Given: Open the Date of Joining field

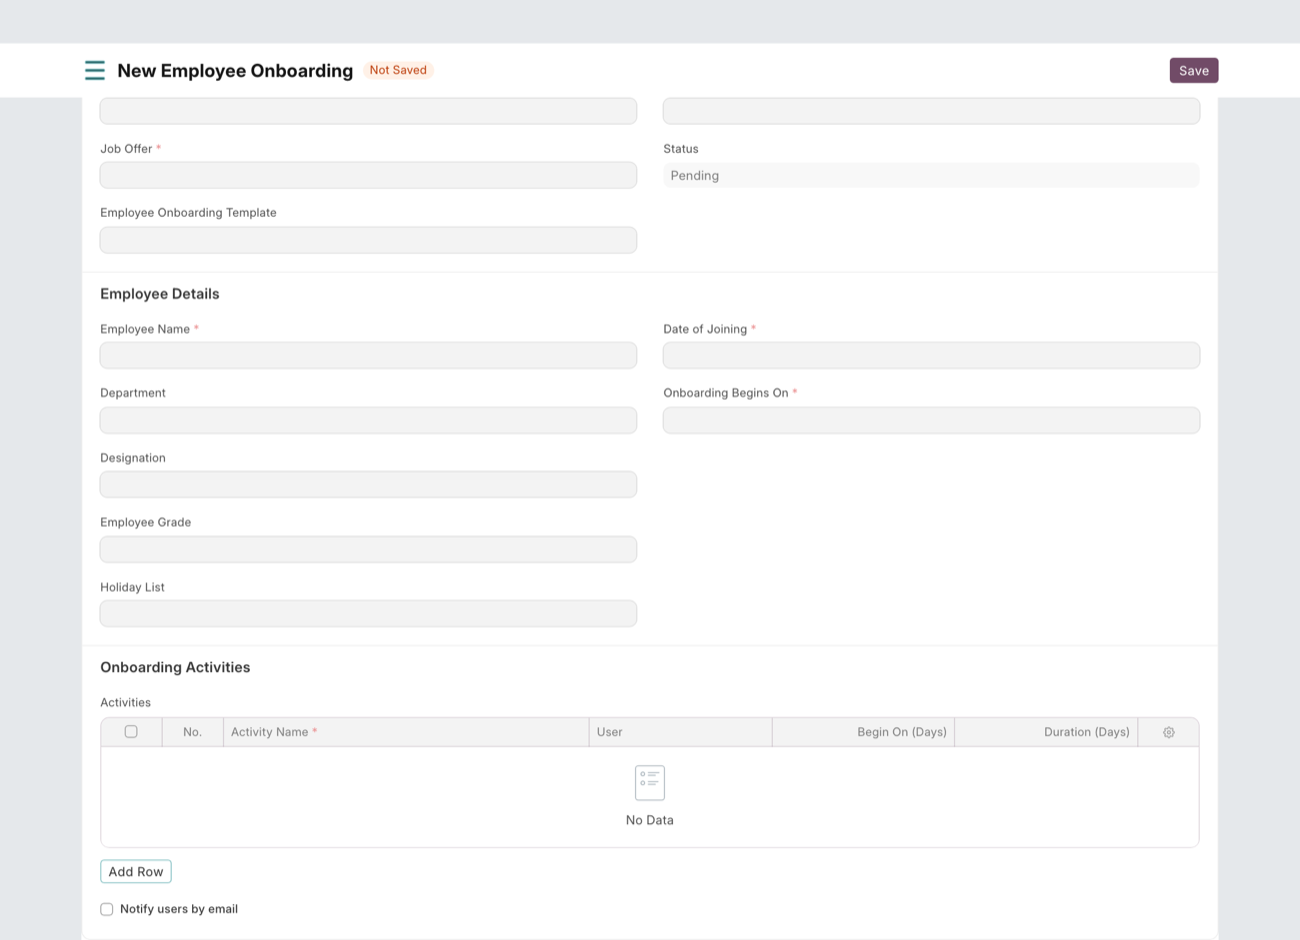Looking at the screenshot, I should point(931,355).
